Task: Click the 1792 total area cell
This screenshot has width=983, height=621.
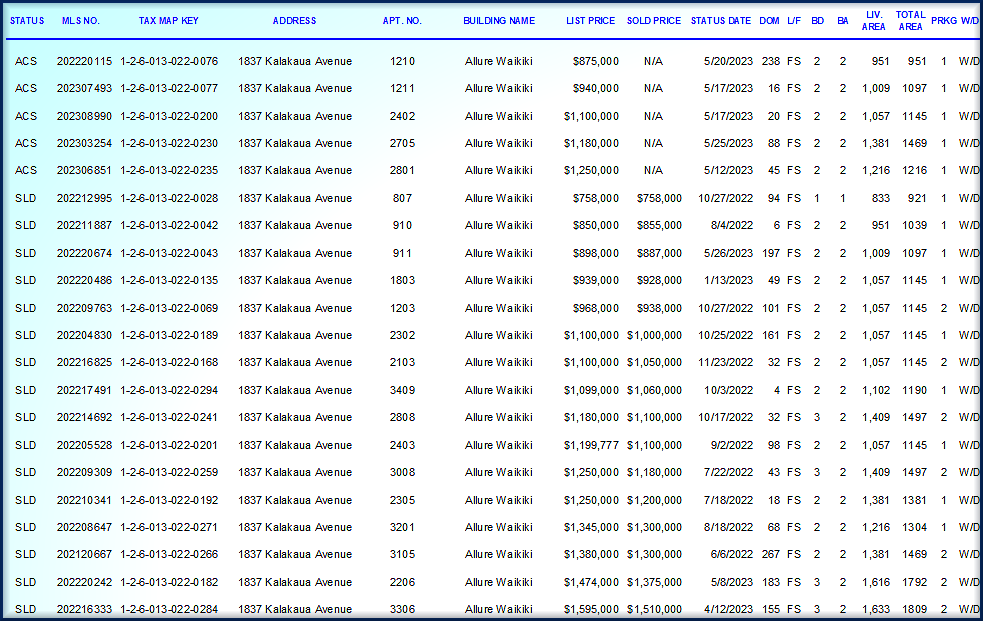Action: [915, 583]
